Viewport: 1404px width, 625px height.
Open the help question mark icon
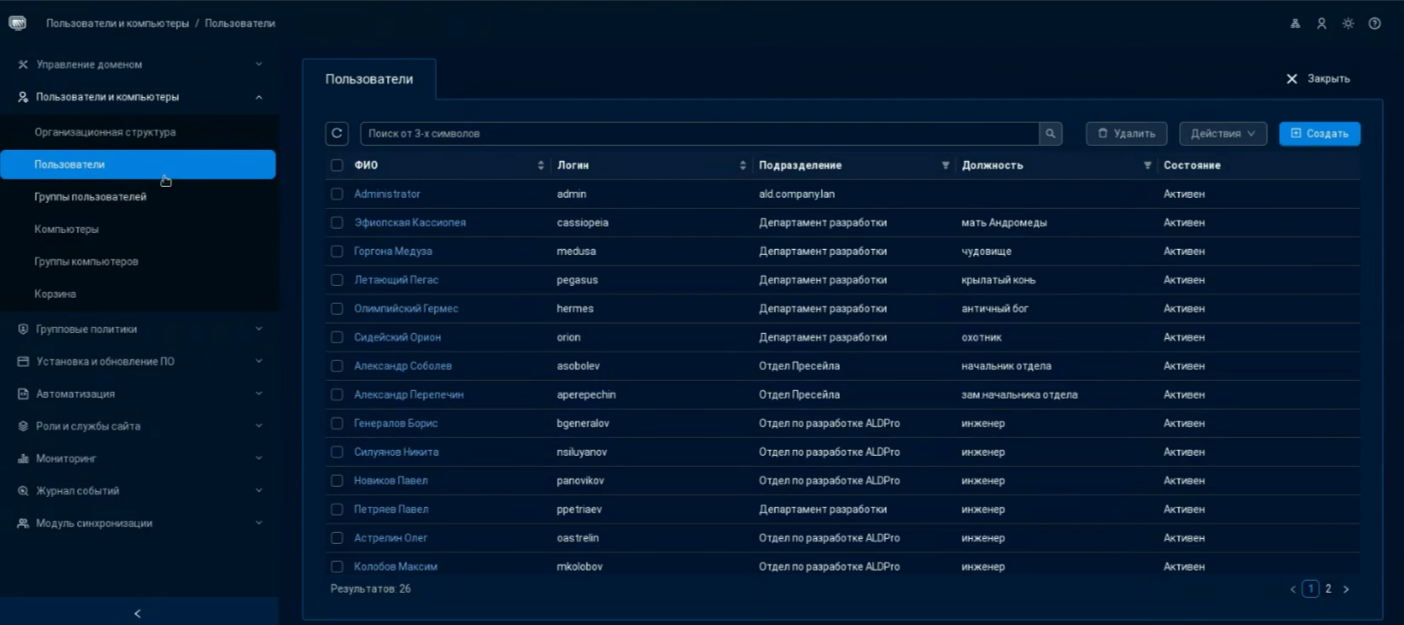tap(1375, 23)
